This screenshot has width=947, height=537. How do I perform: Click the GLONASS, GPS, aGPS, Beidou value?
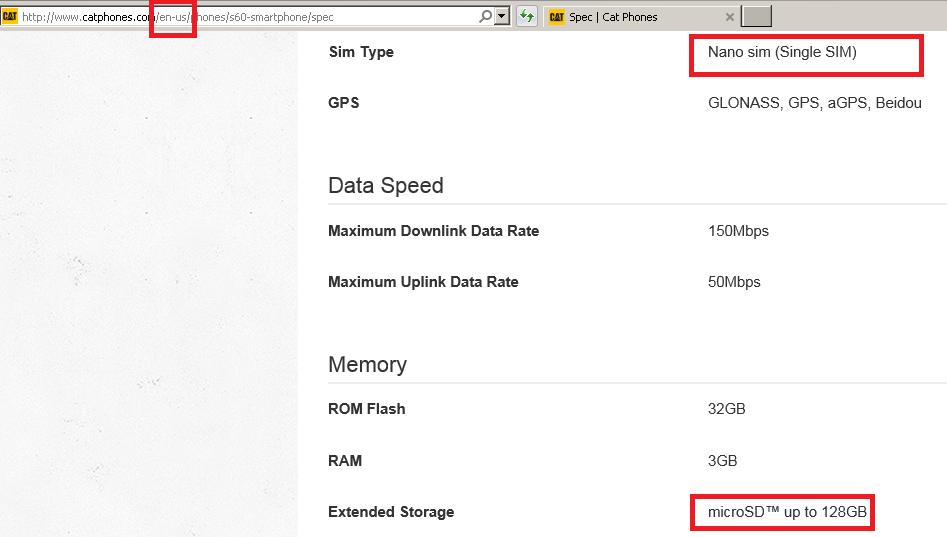point(814,103)
